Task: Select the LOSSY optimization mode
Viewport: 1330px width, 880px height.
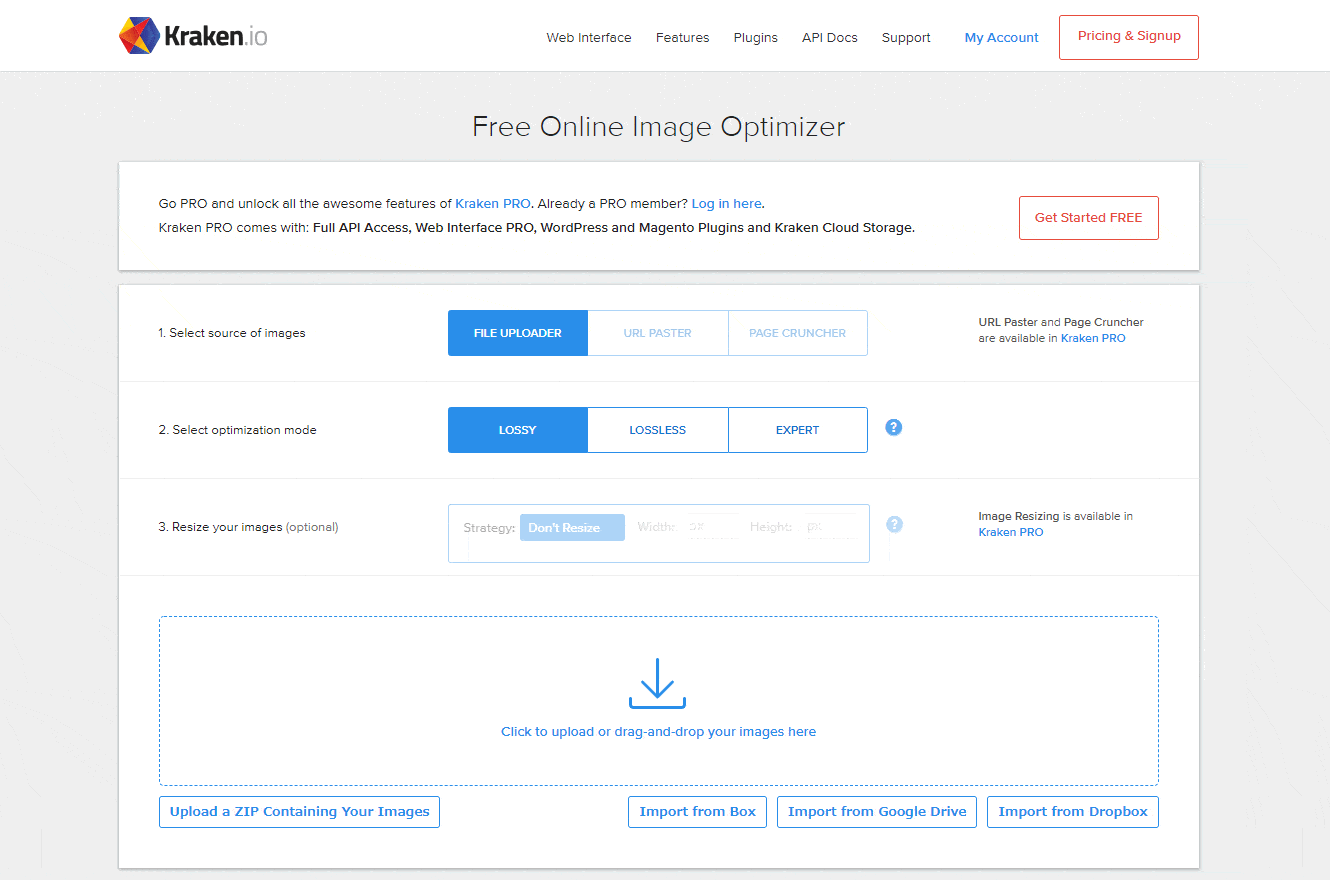Action: point(517,430)
